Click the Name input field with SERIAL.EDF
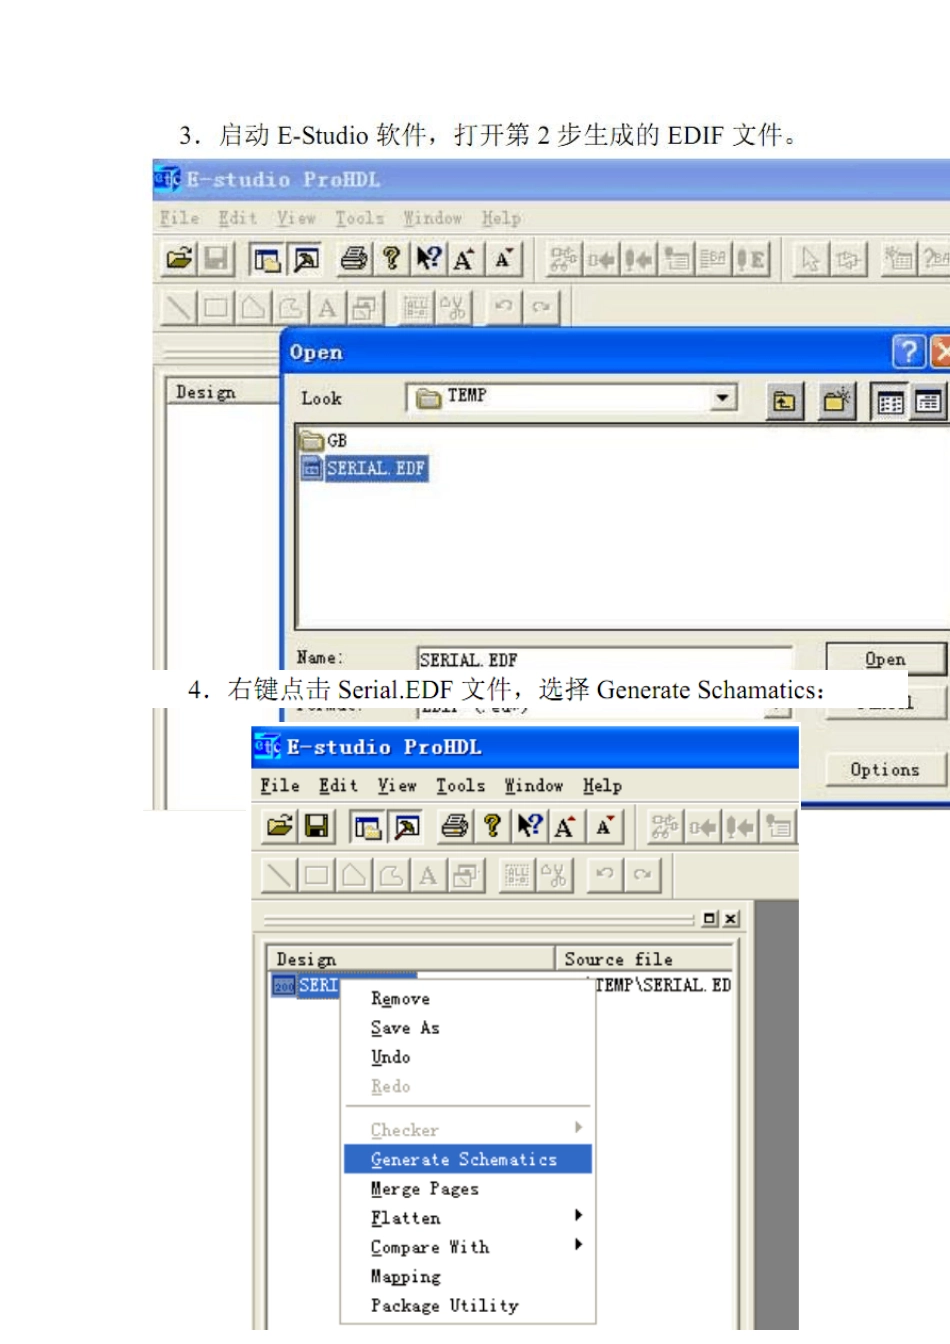Image resolution: width=950 pixels, height=1344 pixels. click(x=604, y=659)
